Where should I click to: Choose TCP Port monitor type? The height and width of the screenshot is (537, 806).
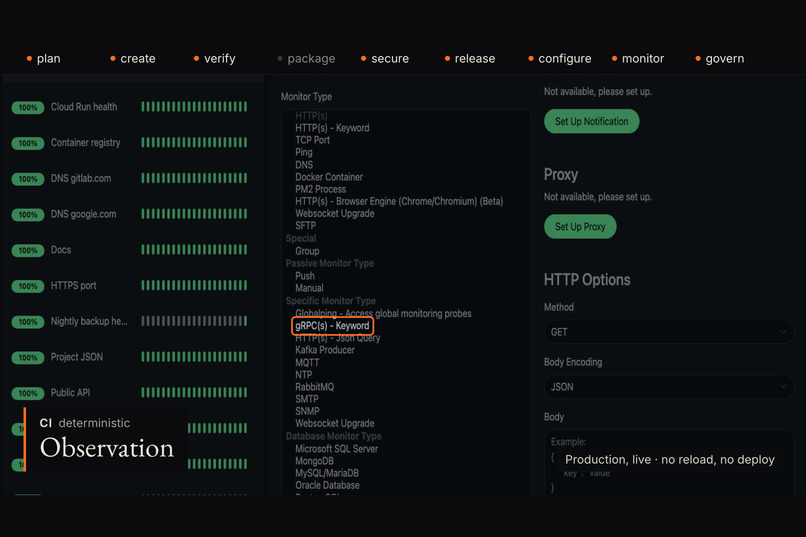[x=313, y=140]
